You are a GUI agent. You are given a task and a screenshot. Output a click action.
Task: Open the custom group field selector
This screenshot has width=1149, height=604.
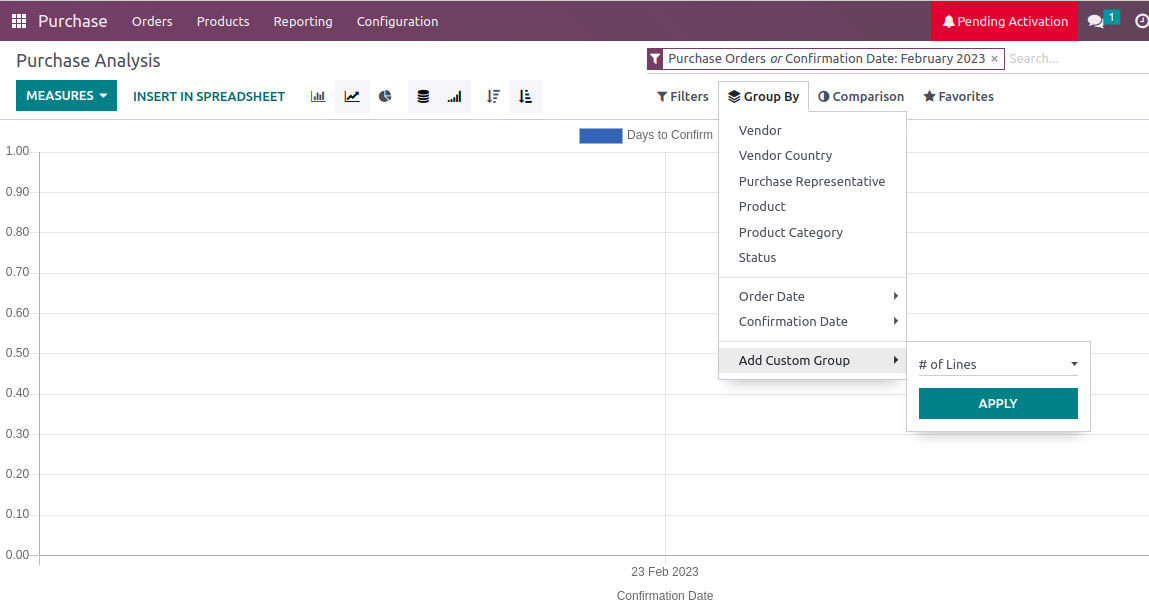point(997,365)
